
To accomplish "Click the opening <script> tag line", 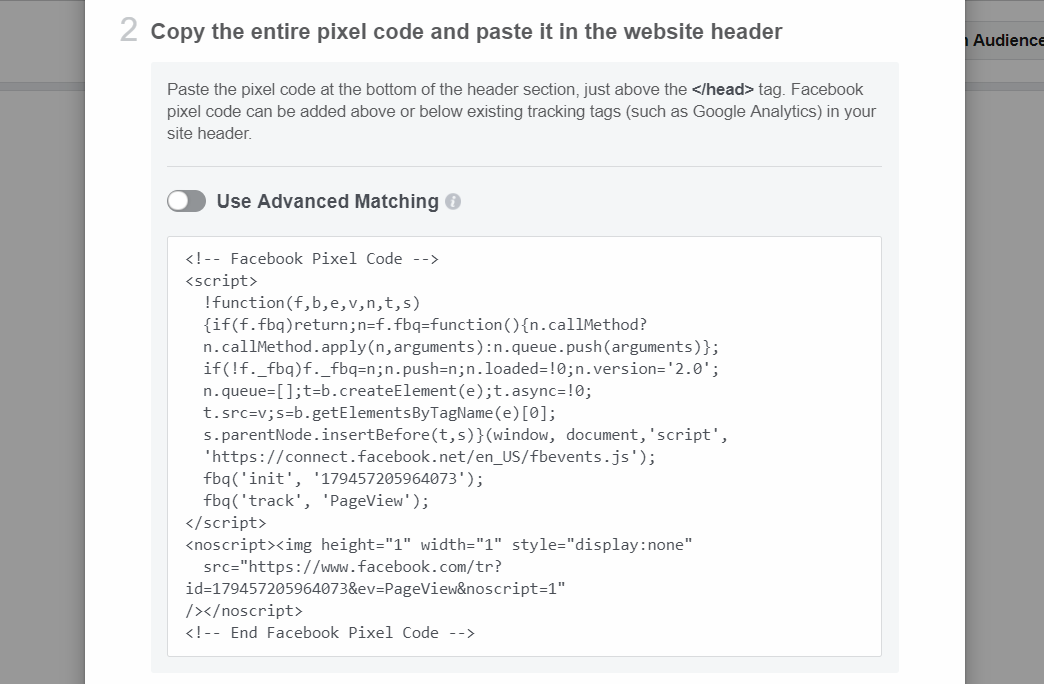I will pyautogui.click(x=221, y=280).
